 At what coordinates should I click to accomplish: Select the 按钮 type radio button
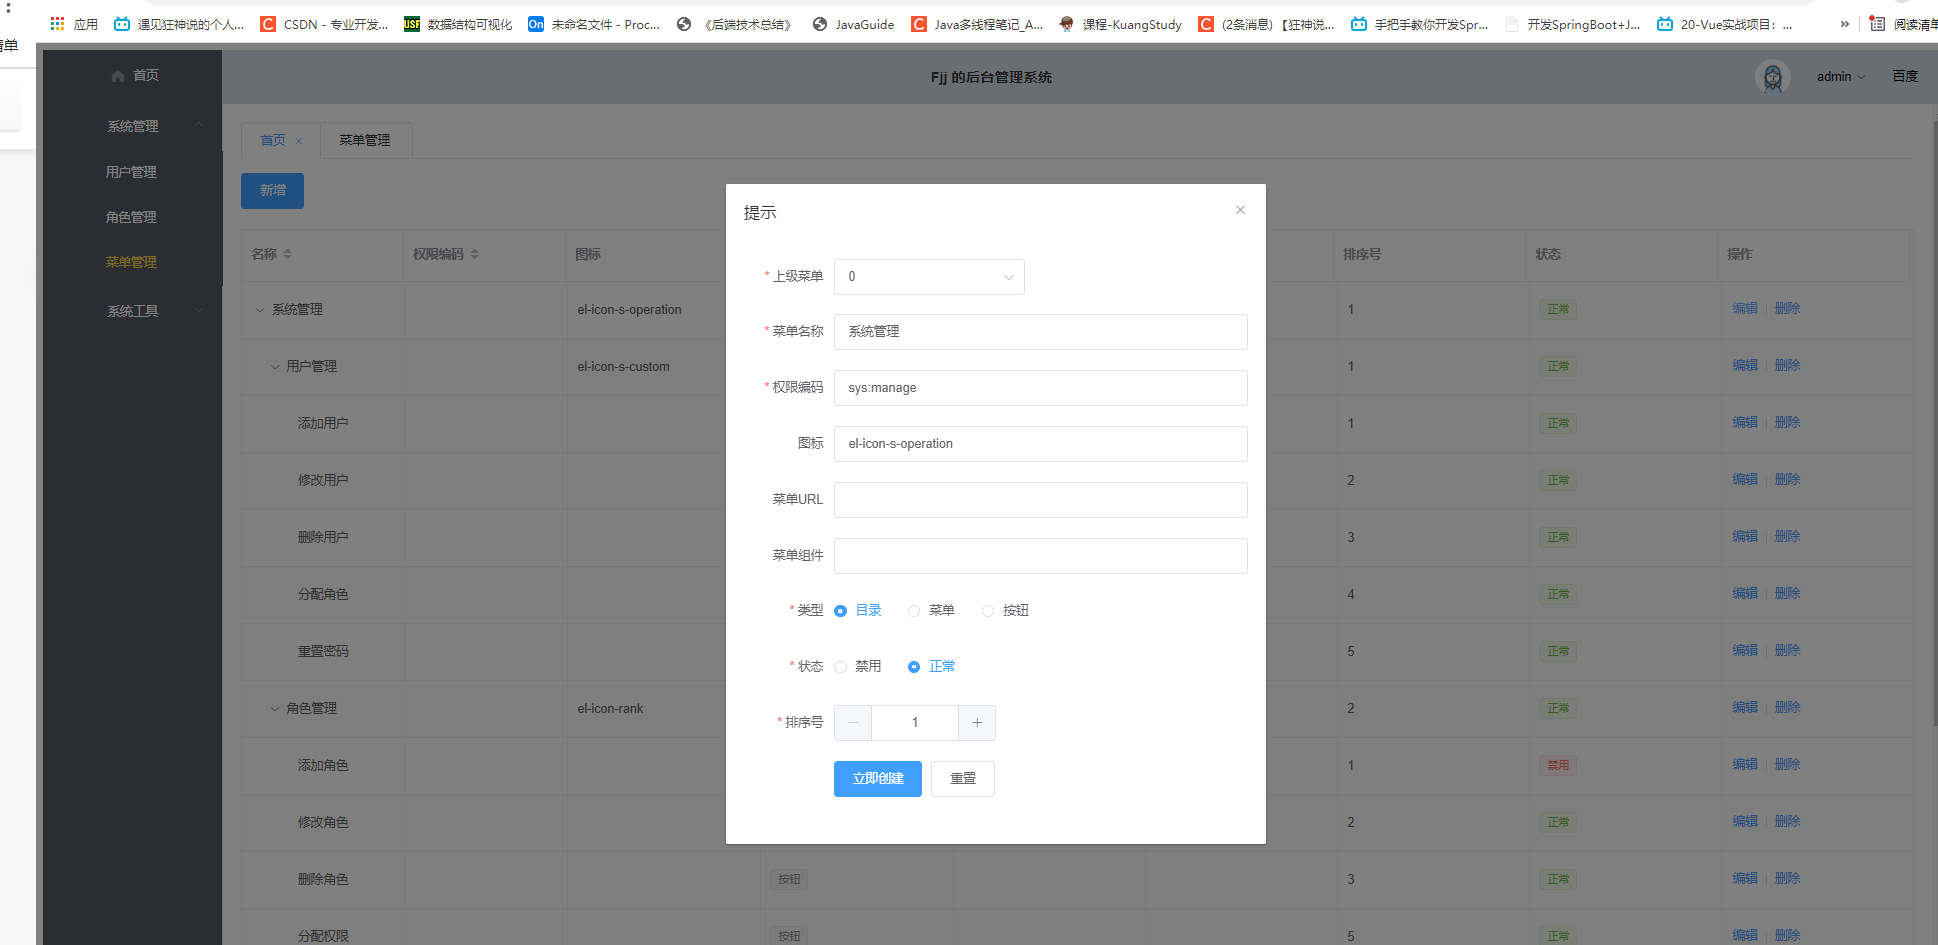[x=988, y=610]
